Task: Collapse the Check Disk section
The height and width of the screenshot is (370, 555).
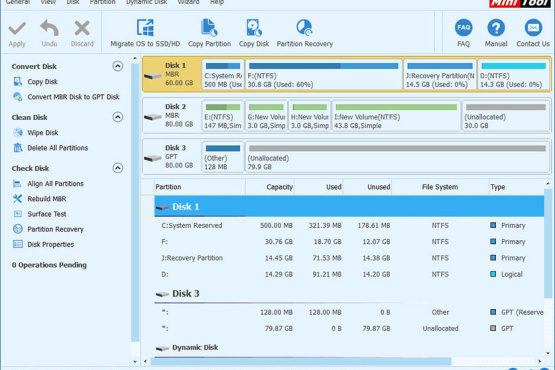Action: tap(118, 168)
